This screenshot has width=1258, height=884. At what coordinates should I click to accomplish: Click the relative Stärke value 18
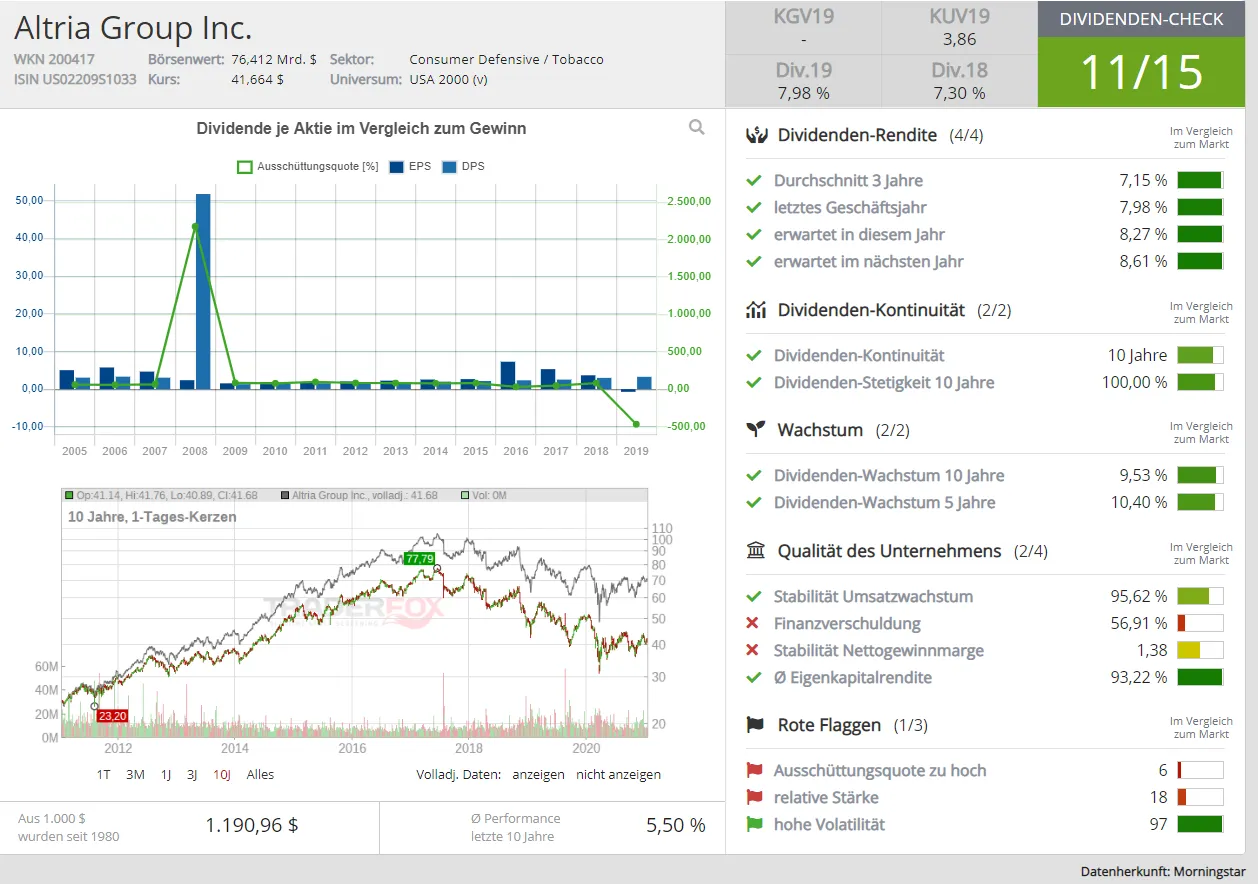coord(1158,797)
